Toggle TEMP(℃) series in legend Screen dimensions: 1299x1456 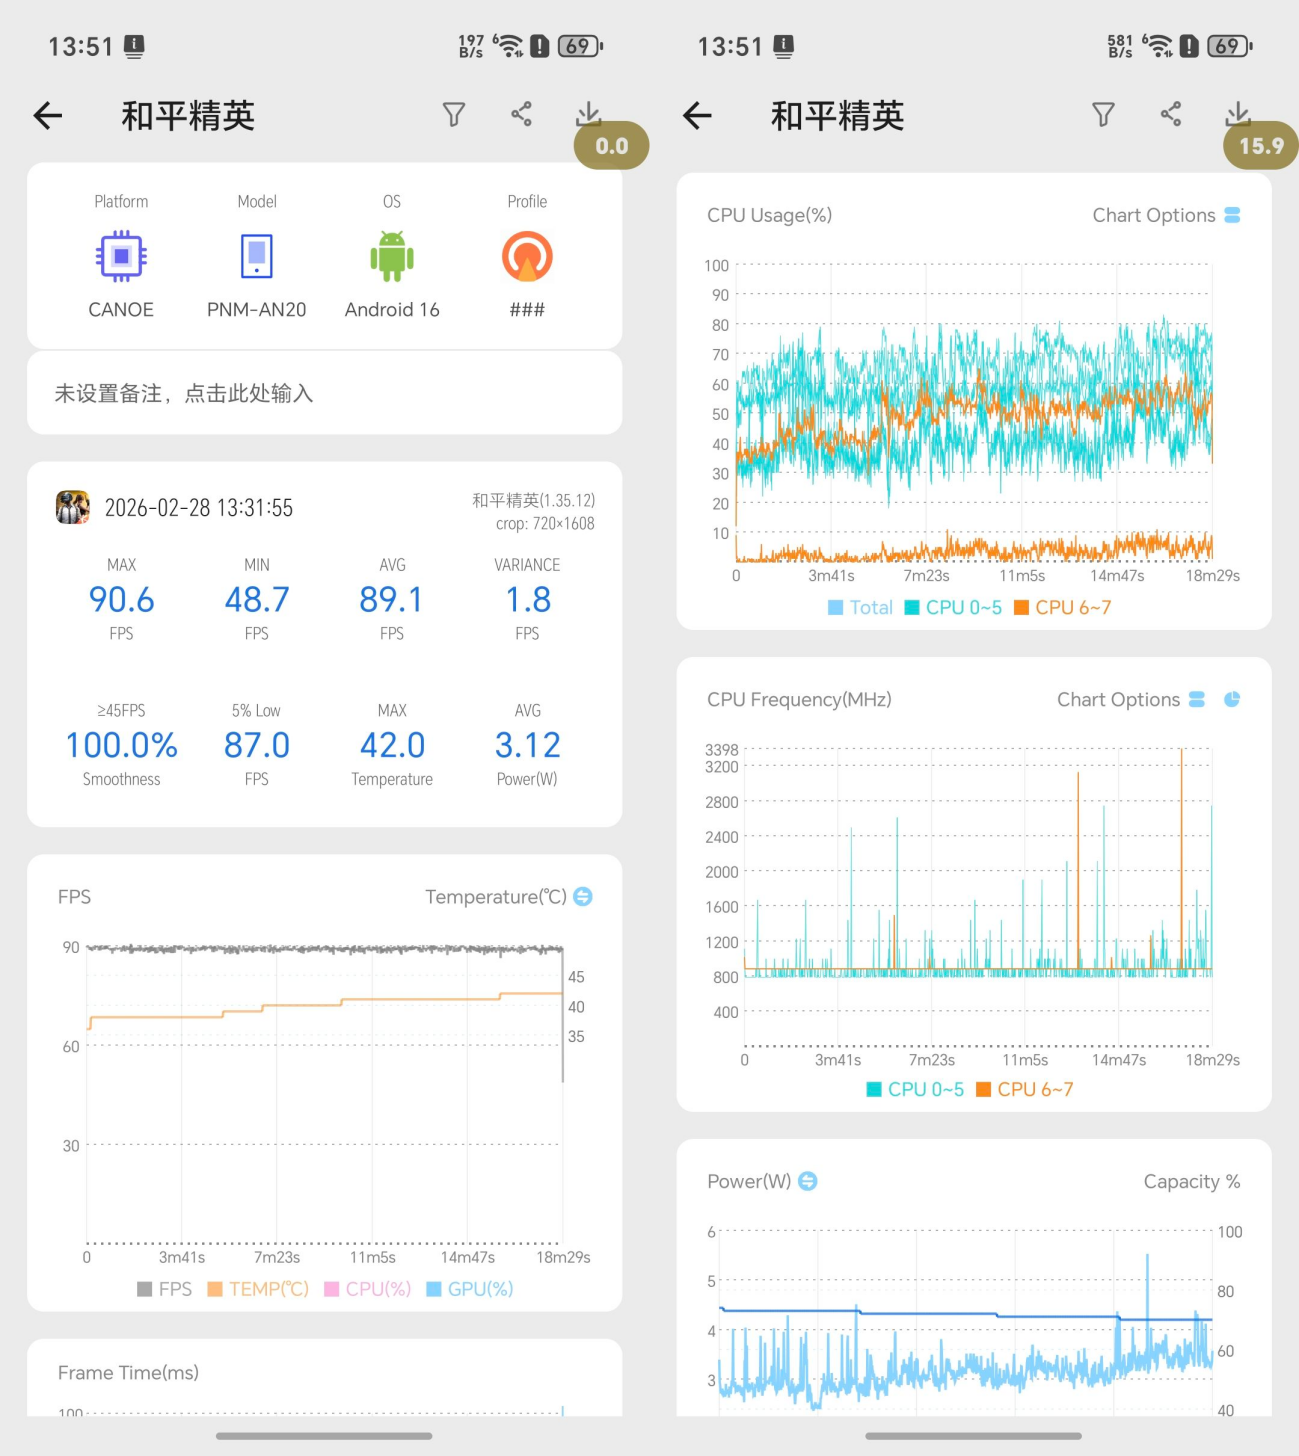tap(258, 1289)
